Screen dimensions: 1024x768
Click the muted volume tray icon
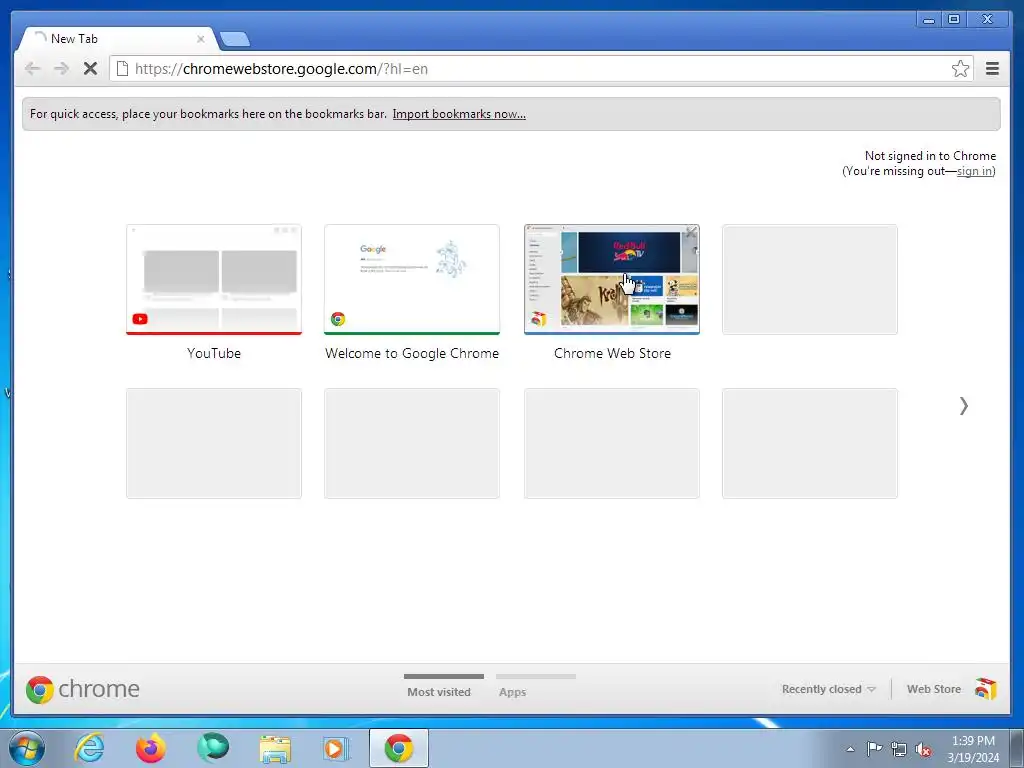[923, 749]
